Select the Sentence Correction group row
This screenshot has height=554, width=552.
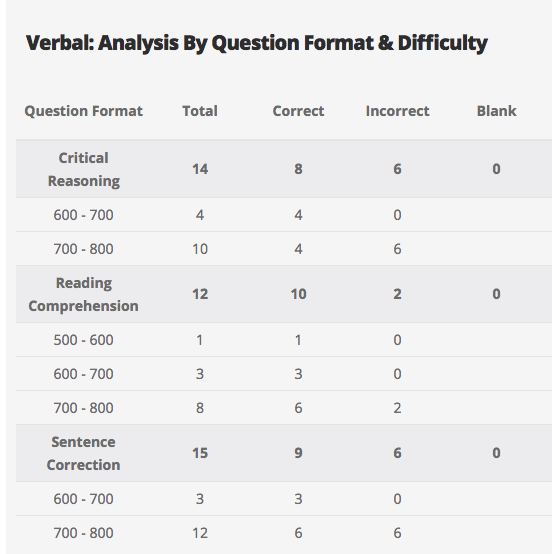click(284, 453)
